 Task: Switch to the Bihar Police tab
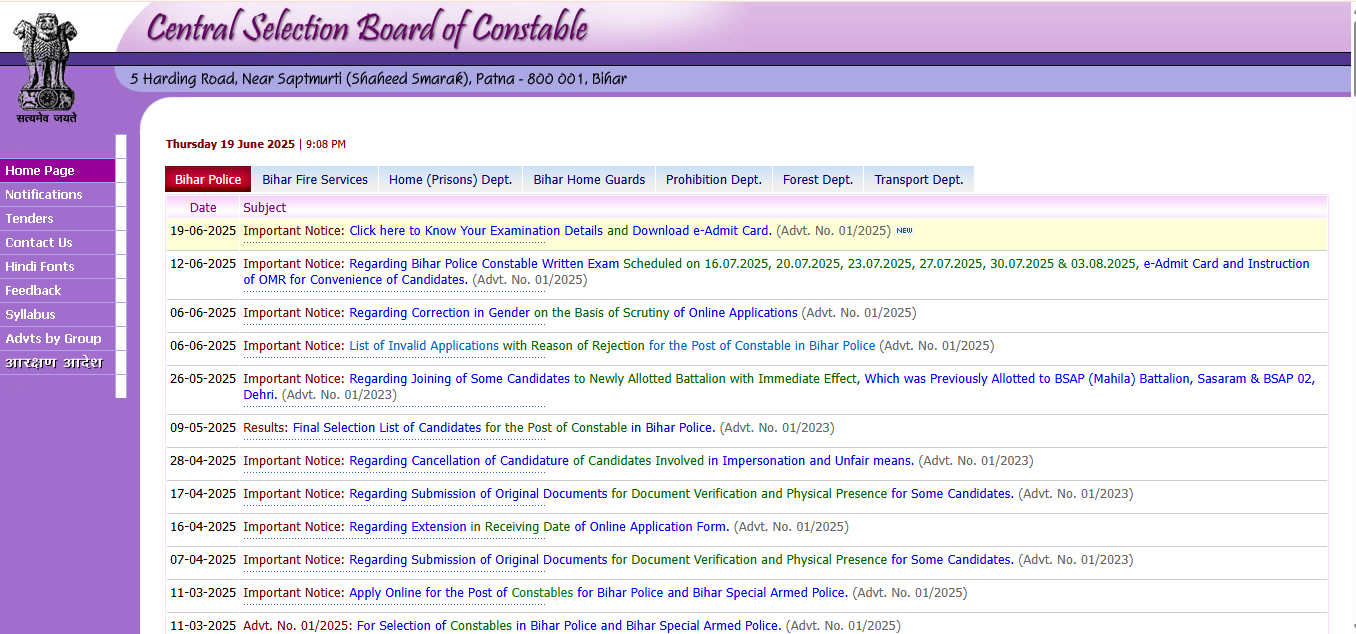click(x=208, y=180)
